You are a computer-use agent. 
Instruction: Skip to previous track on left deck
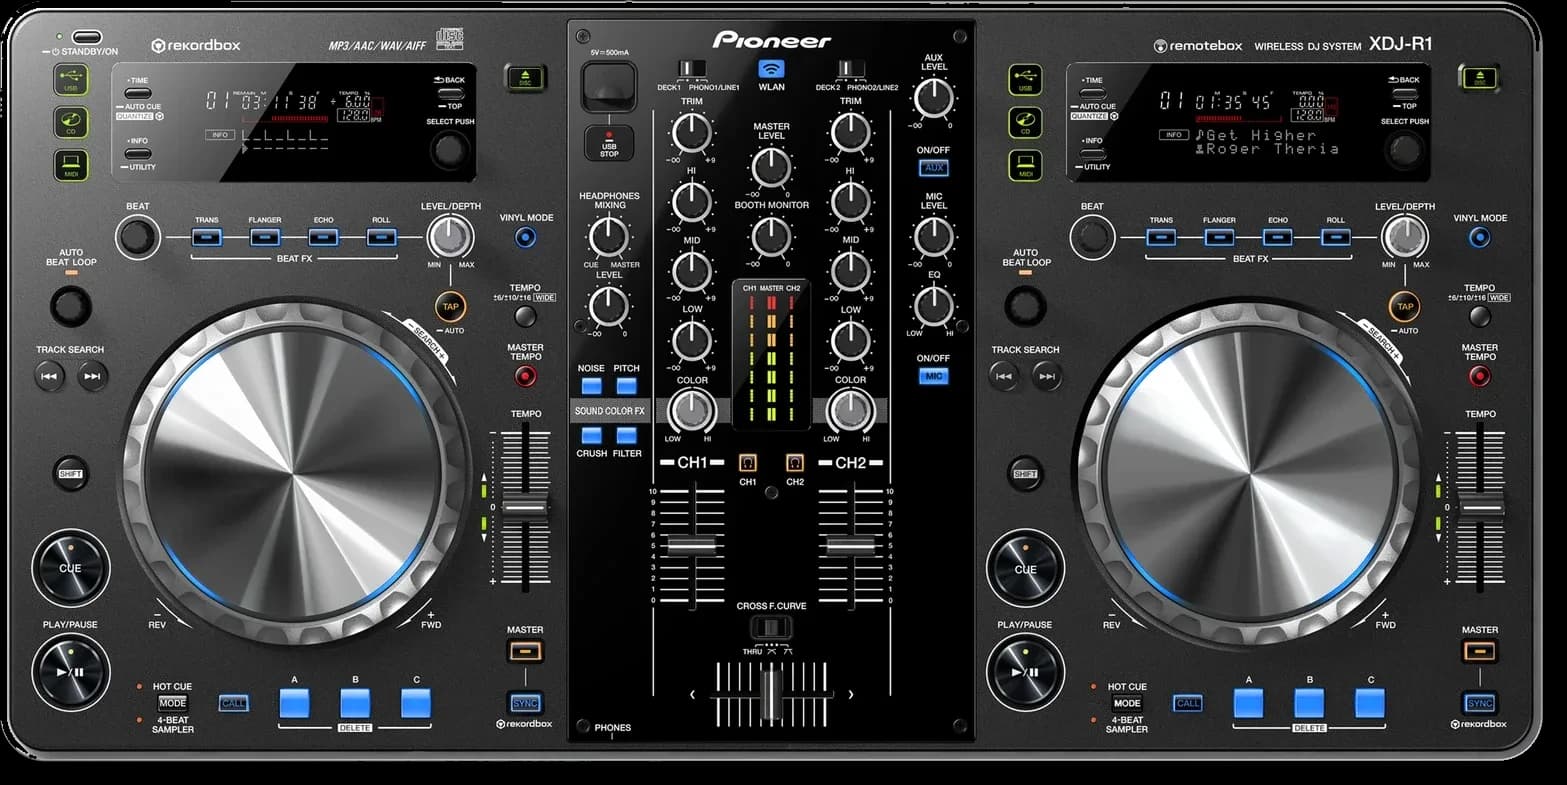50,376
